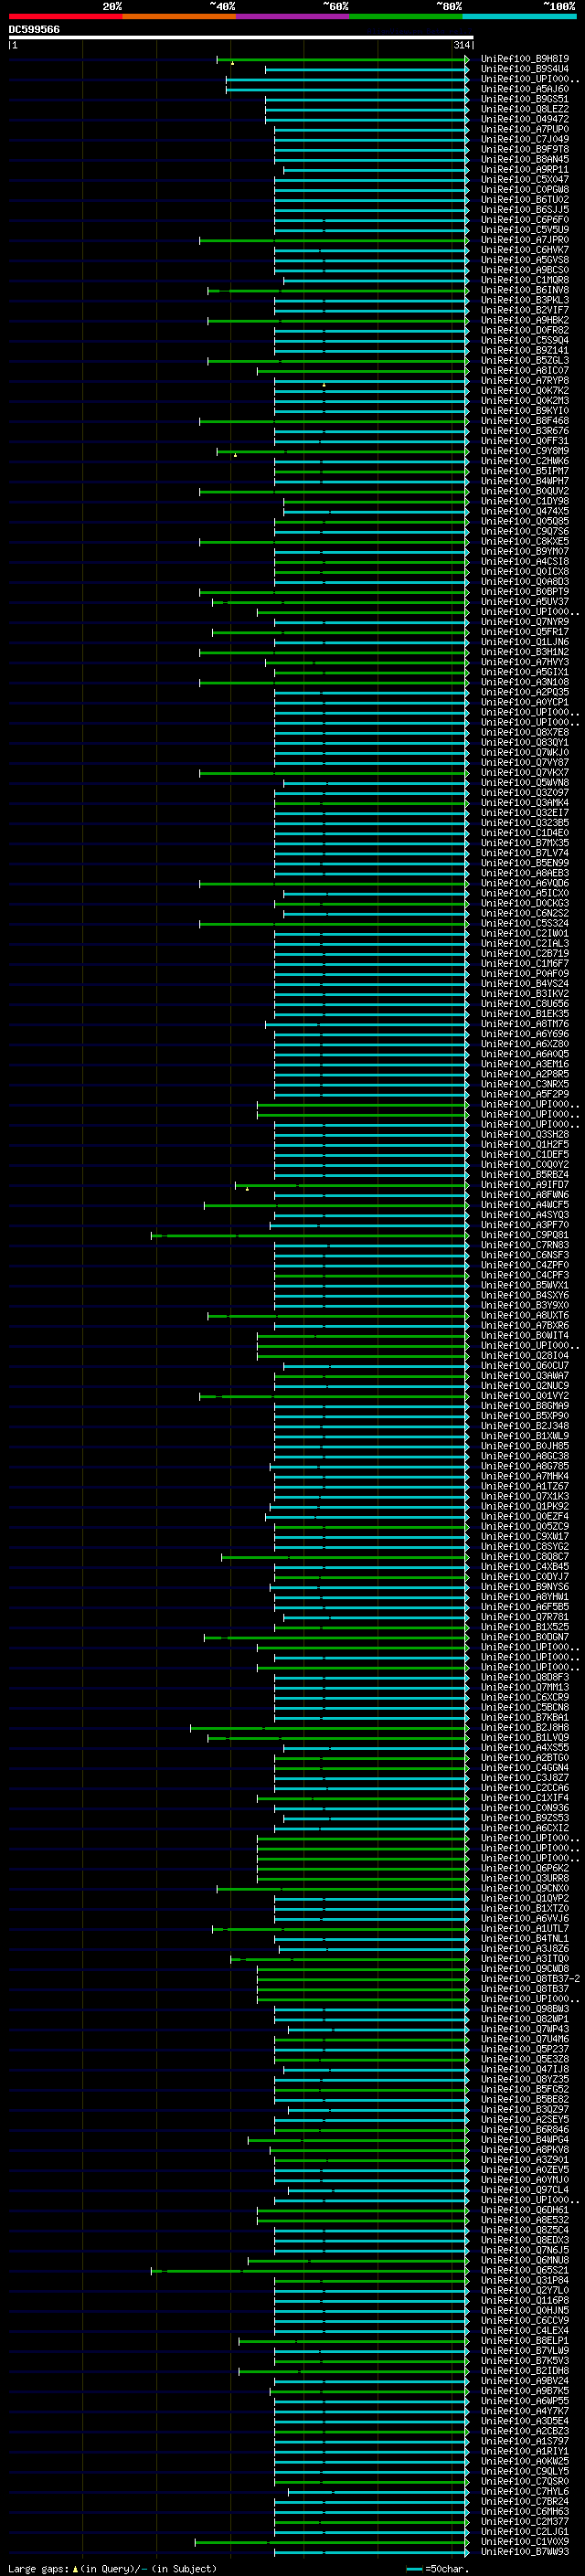The width and height of the screenshot is (585, 2576).
Task: Select the UniRef100_B7WW93 entry
Action: tap(524, 2551)
